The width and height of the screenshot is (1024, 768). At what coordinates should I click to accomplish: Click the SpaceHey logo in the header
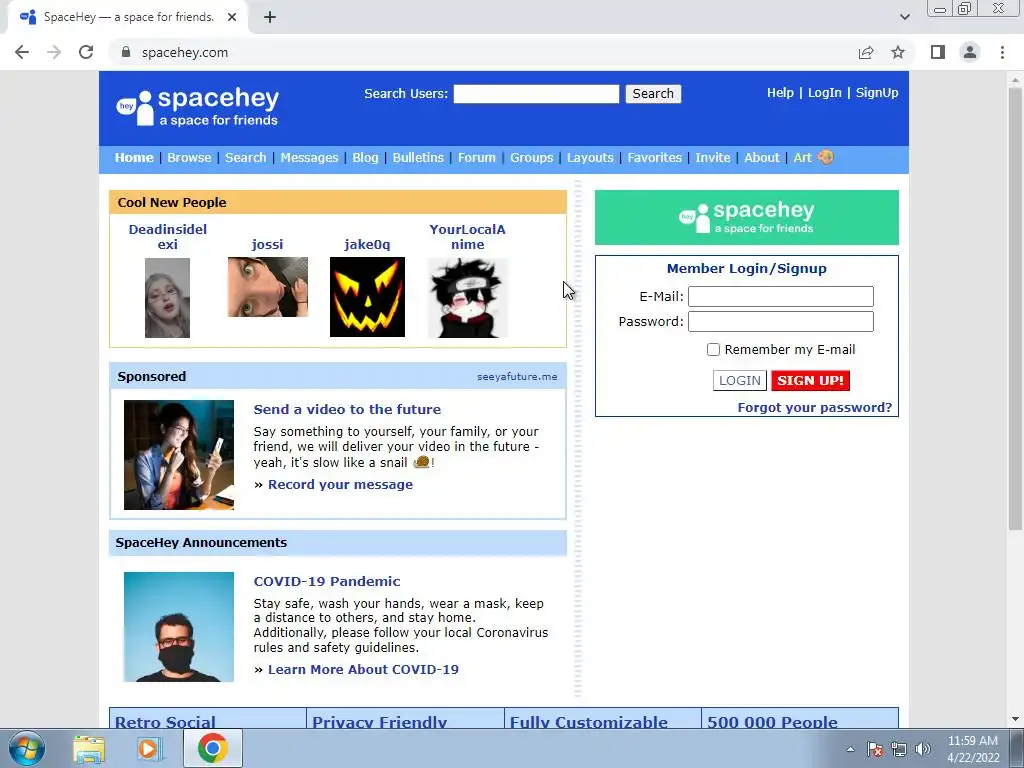coord(197,107)
